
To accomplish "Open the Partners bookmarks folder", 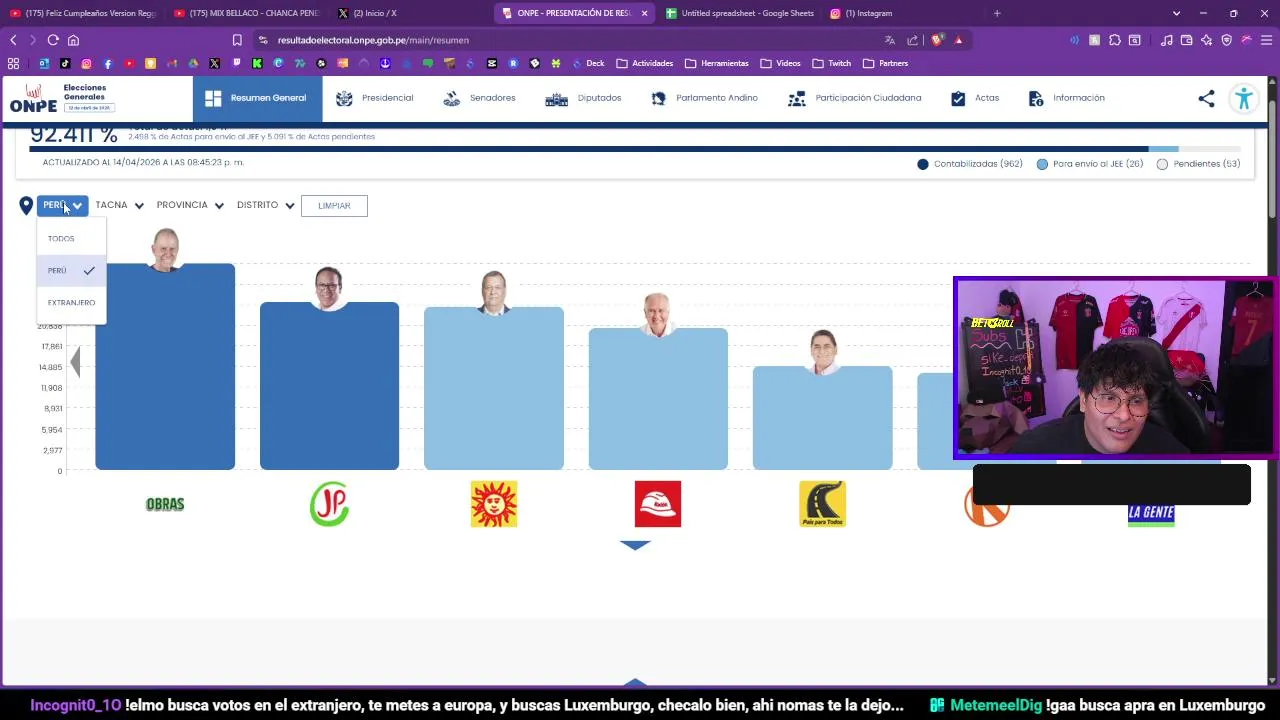I will click(885, 63).
